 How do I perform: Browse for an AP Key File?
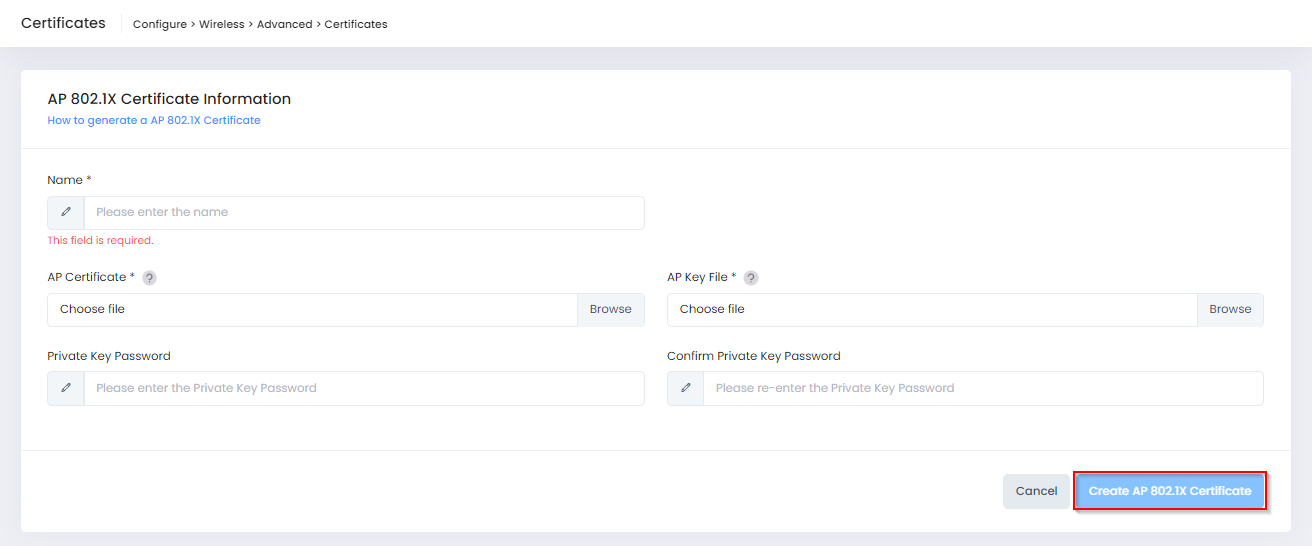click(1230, 310)
